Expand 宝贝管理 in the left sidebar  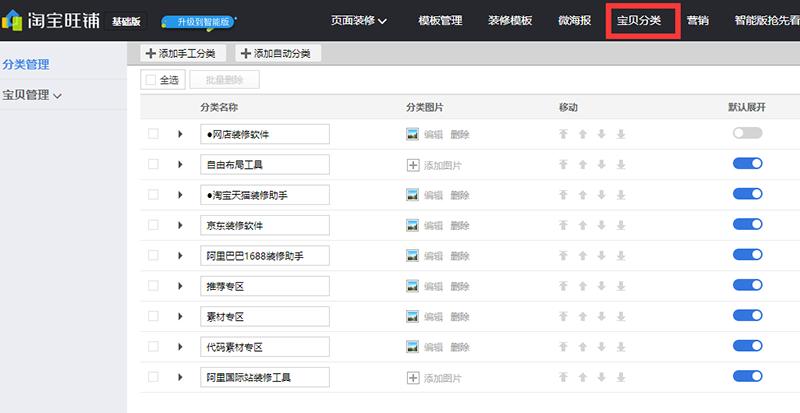(x=32, y=95)
